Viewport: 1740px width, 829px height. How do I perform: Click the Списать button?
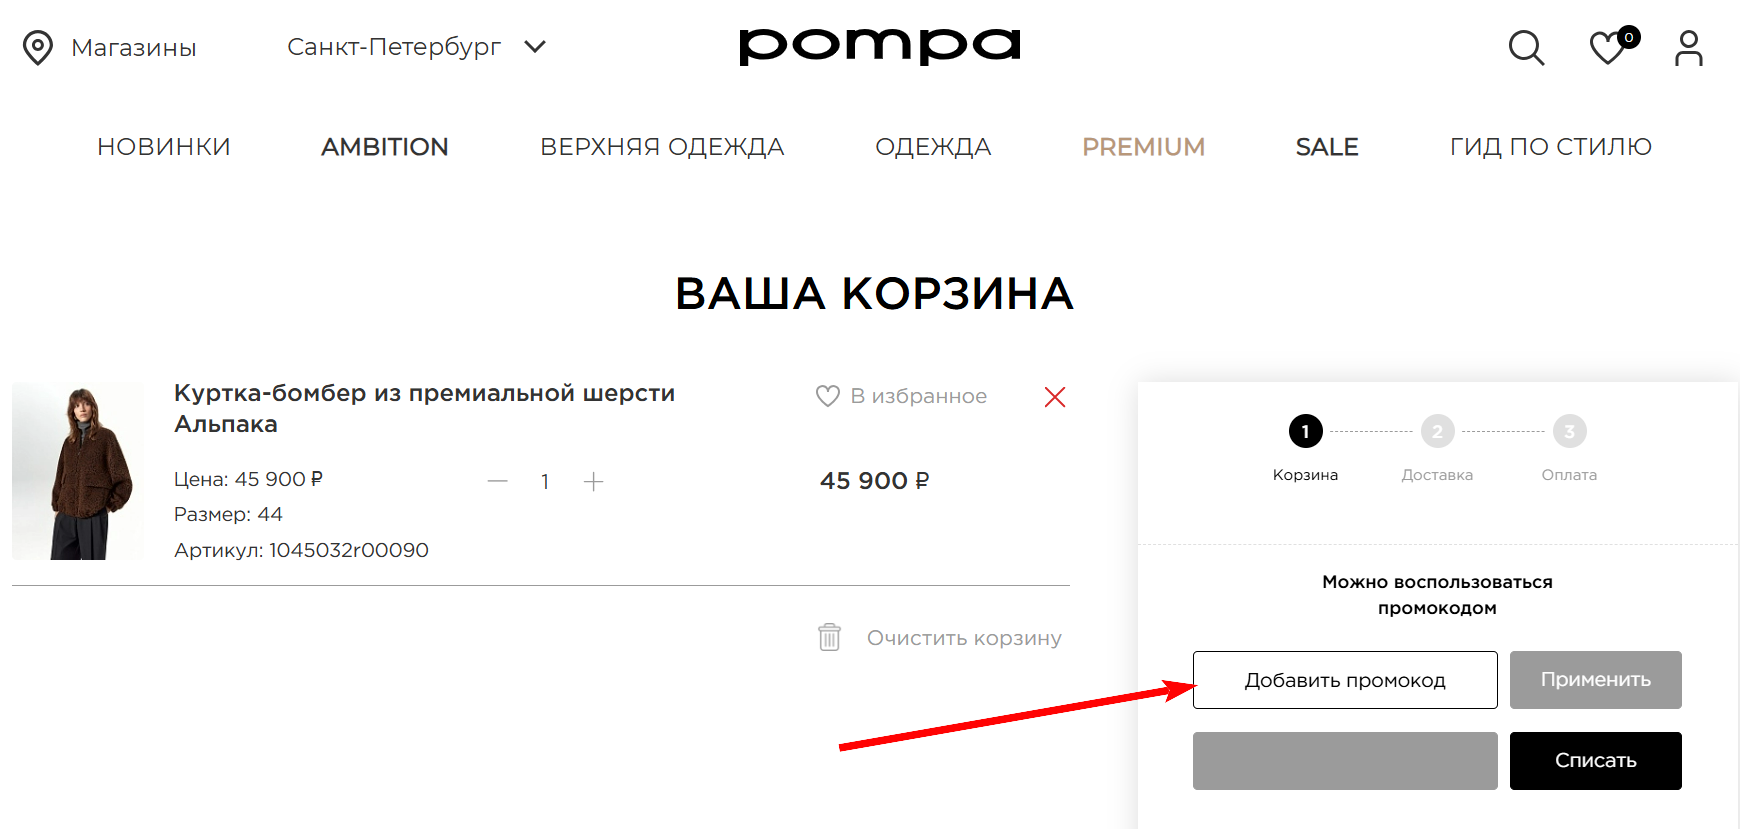pyautogui.click(x=1595, y=760)
